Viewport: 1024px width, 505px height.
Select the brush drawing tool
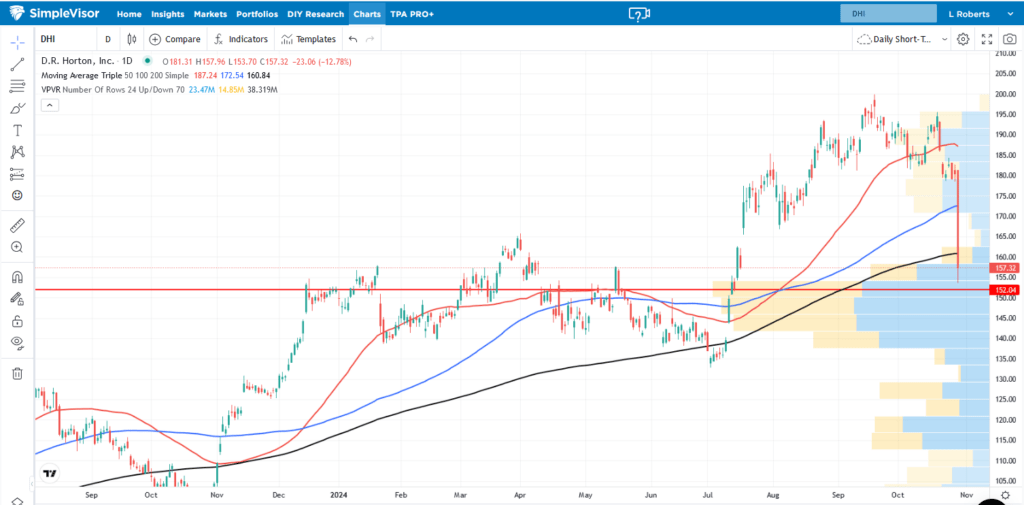17,108
